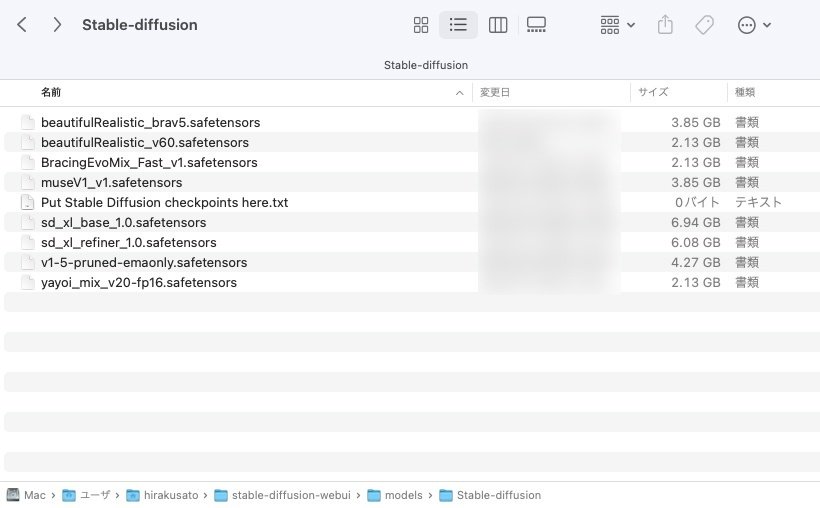
Task: Click the 4.27 GB size value
Action: [x=696, y=263]
